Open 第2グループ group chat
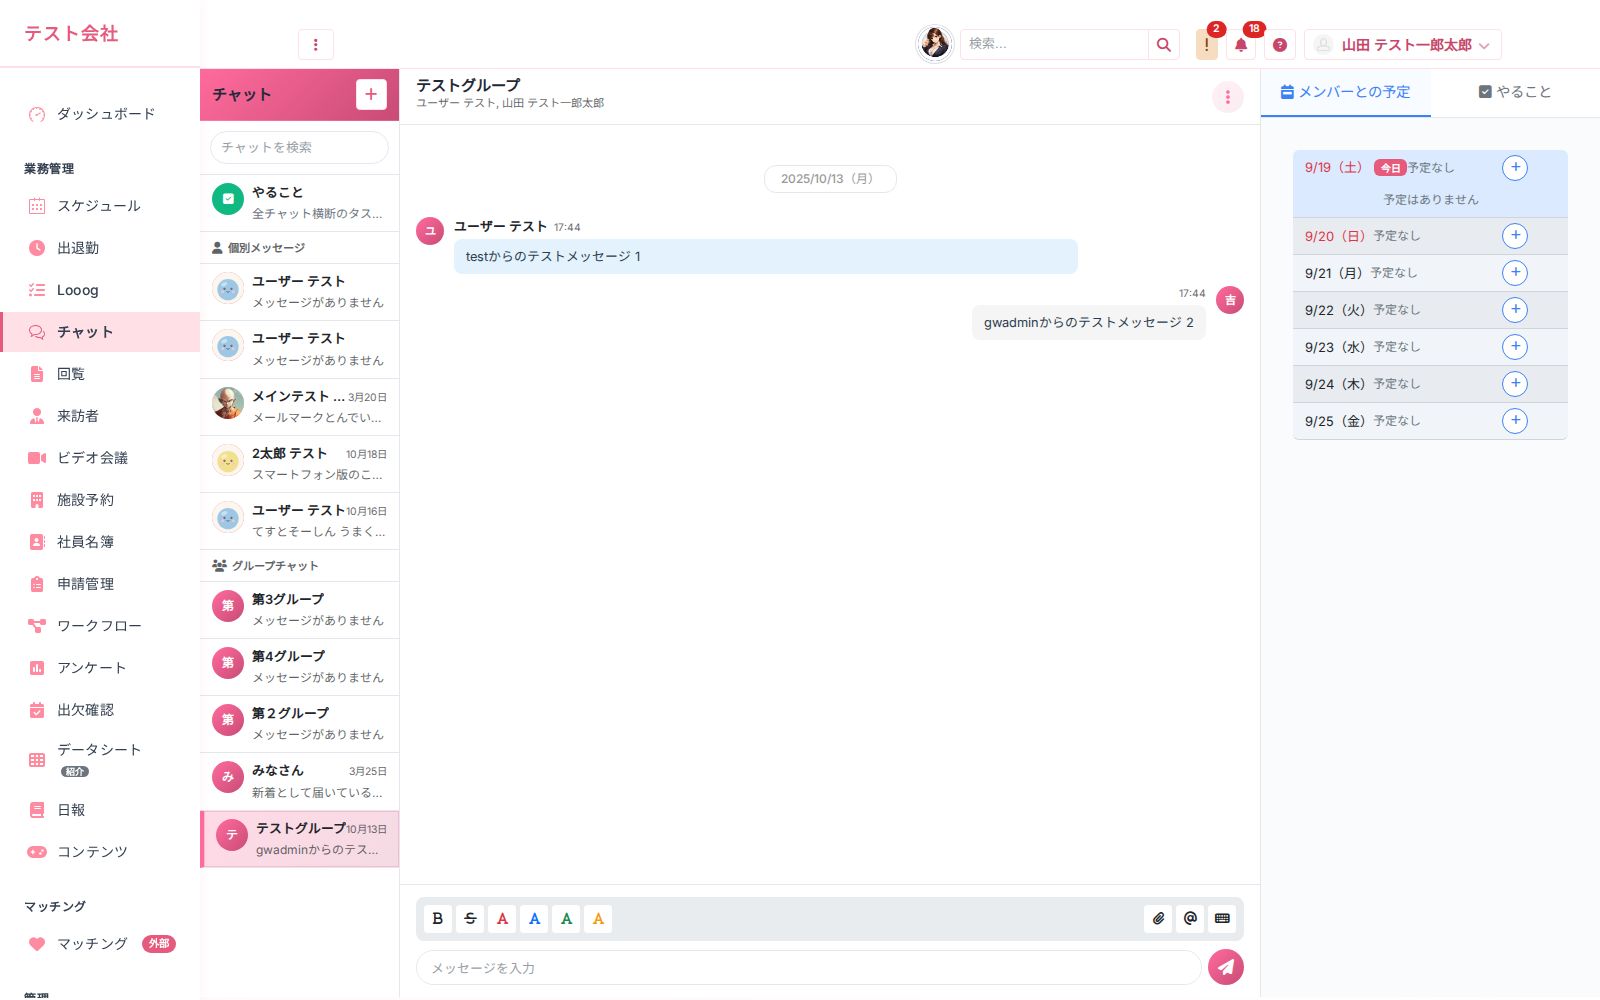 click(299, 724)
